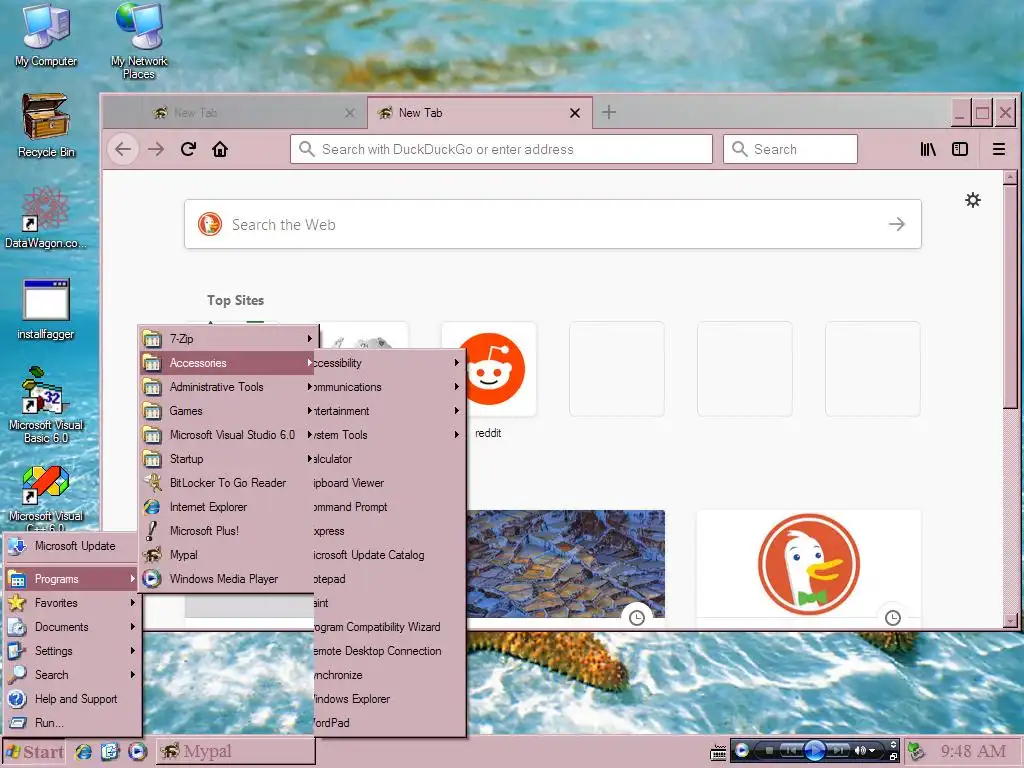This screenshot has width=1024, height=768.
Task: Open Remote Desktop Connection
Action: point(388,651)
